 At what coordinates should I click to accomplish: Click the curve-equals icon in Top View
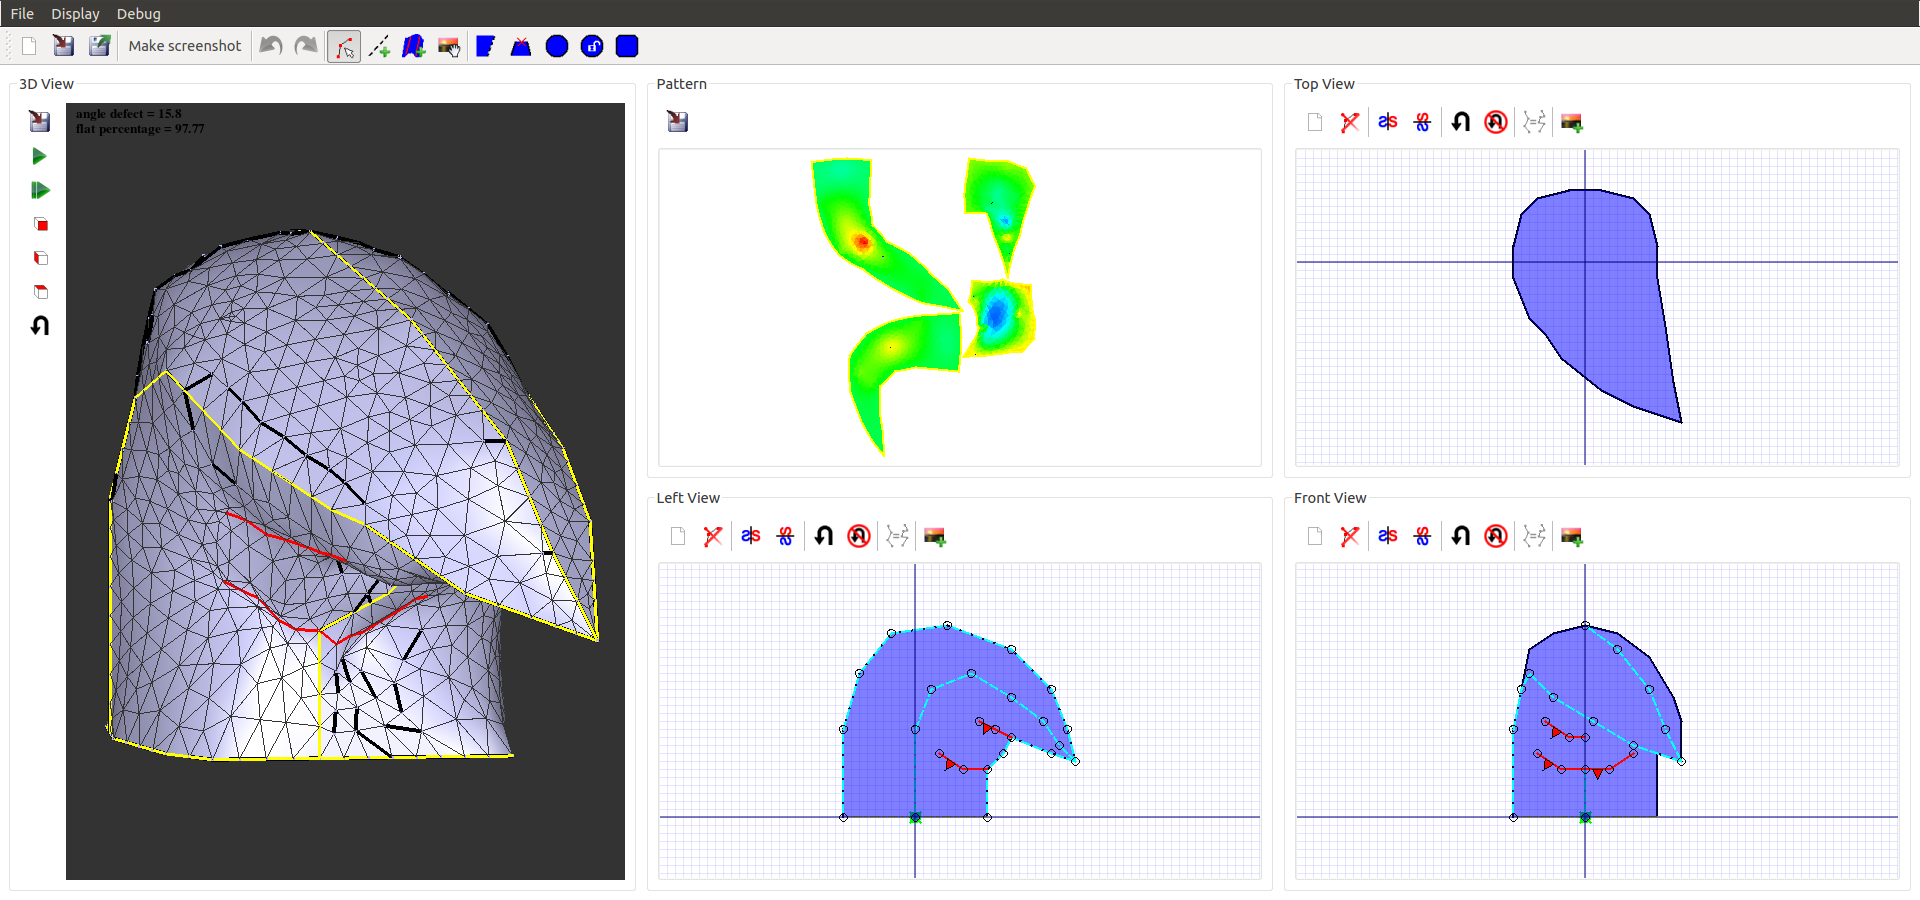(x=1534, y=122)
